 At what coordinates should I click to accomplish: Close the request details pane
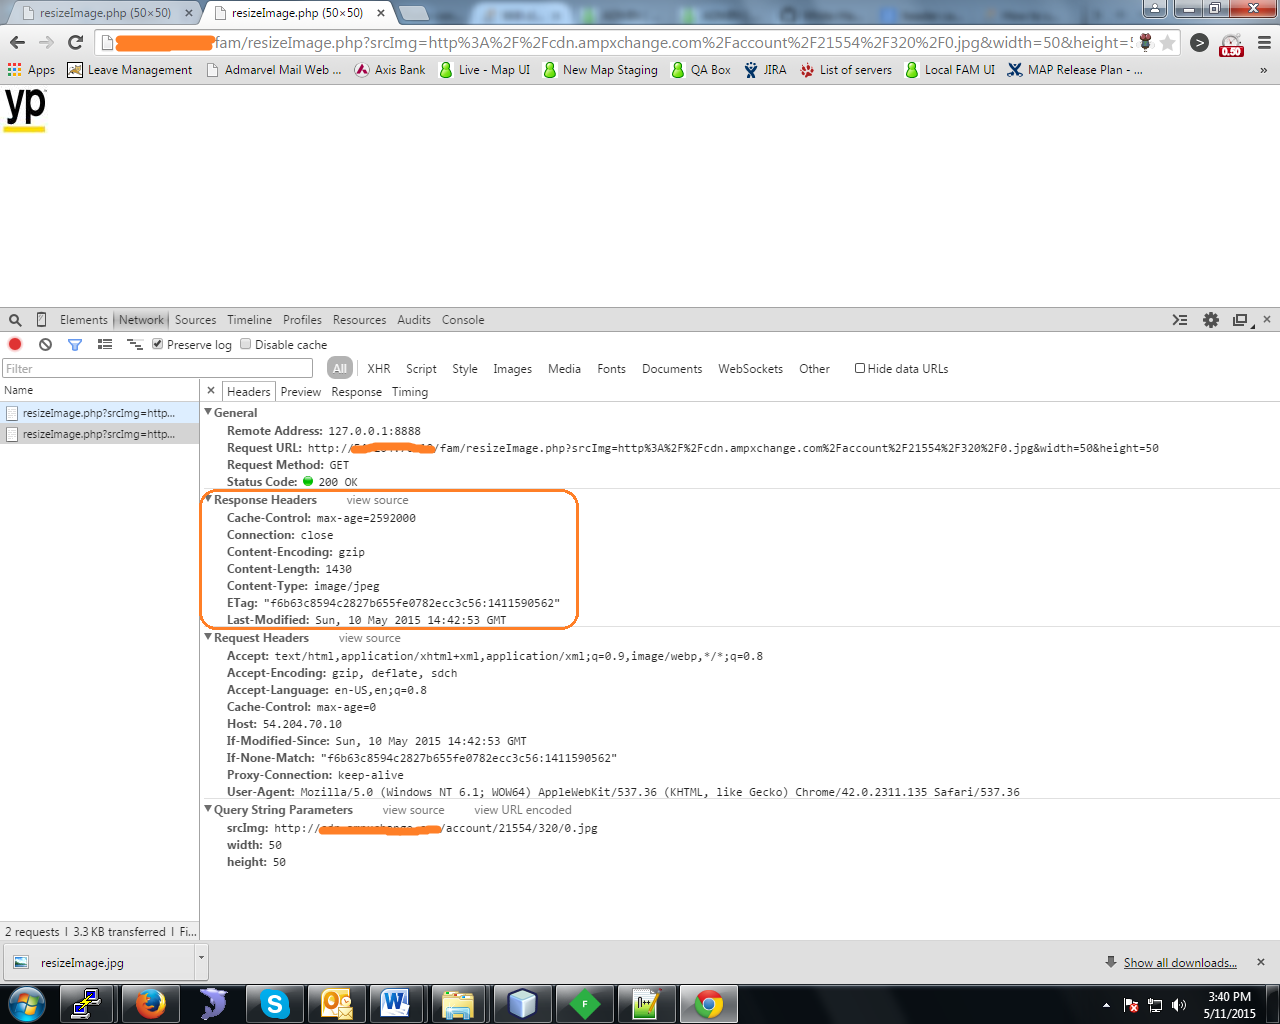(x=211, y=391)
